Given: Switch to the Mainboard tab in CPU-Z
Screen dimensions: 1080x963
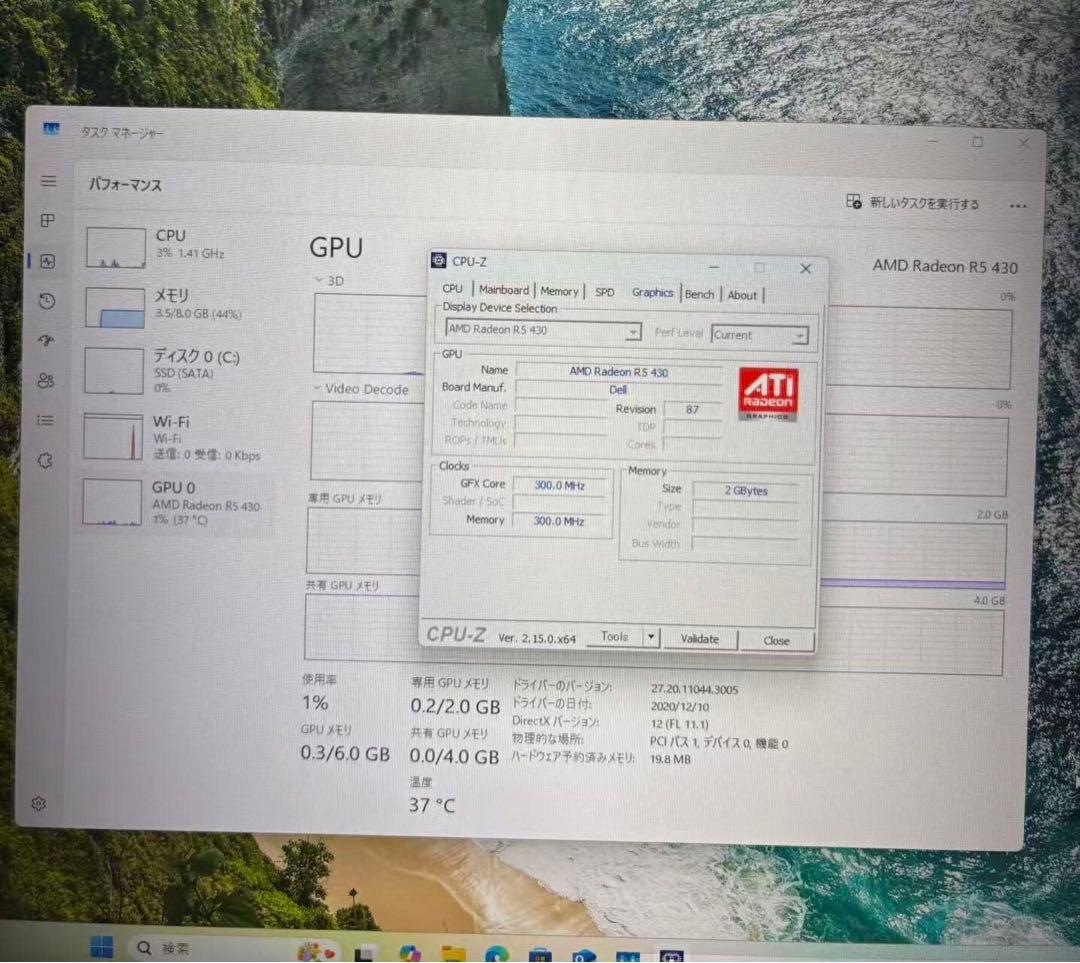Looking at the screenshot, I should (503, 290).
